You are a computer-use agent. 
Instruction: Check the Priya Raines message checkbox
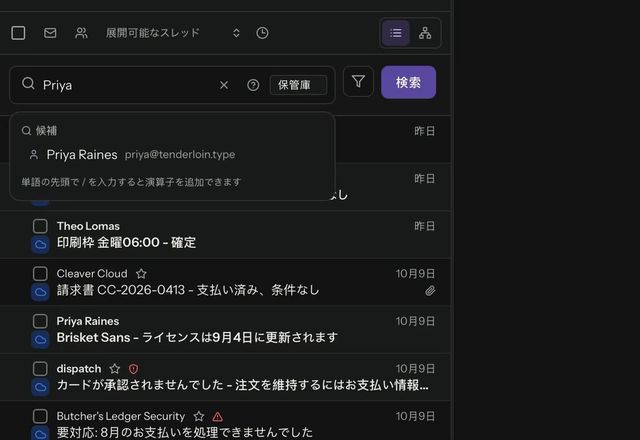pyautogui.click(x=40, y=321)
